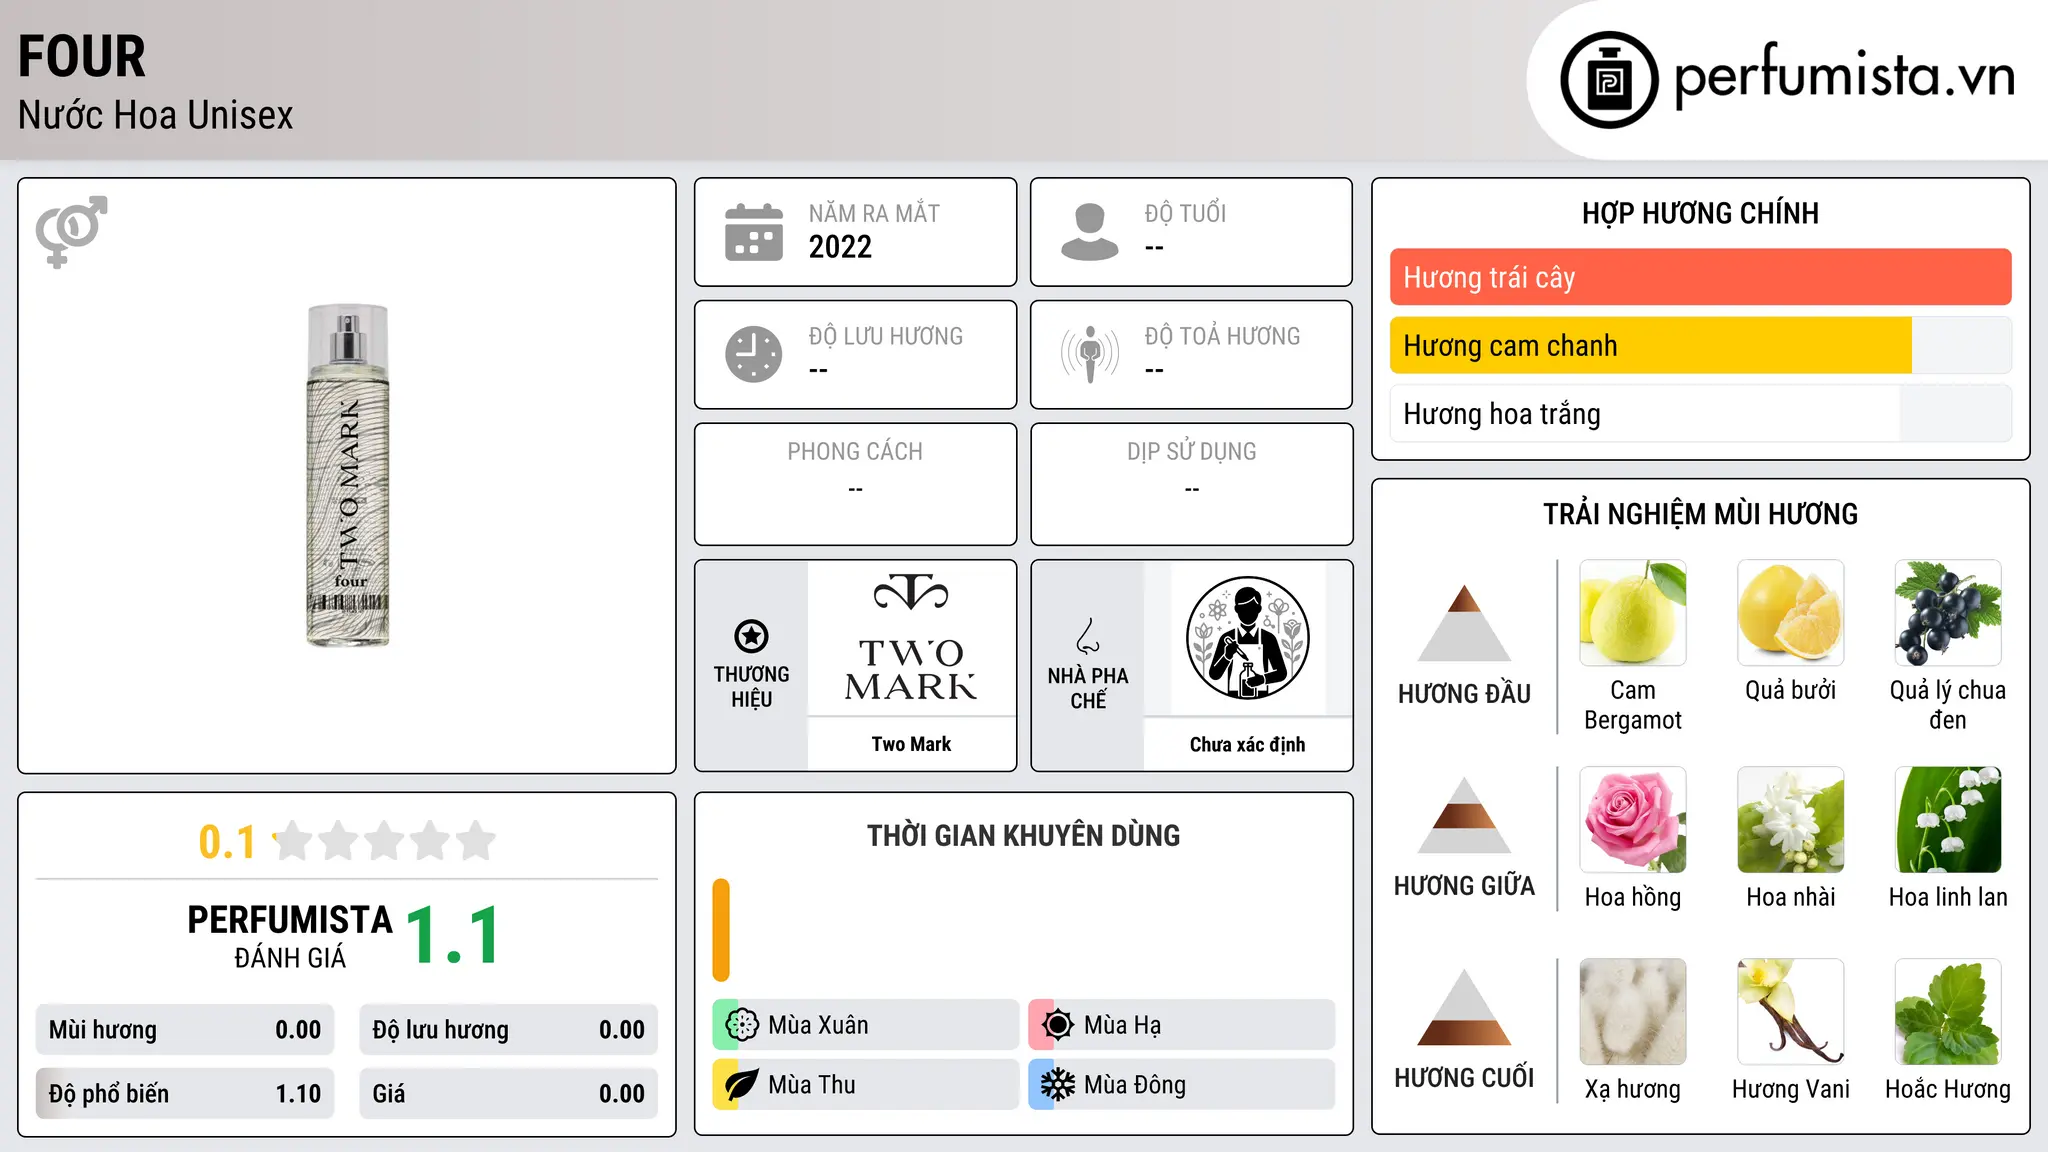Click the sun icon for Mùa Hạ
The image size is (2048, 1152).
tap(1058, 1025)
